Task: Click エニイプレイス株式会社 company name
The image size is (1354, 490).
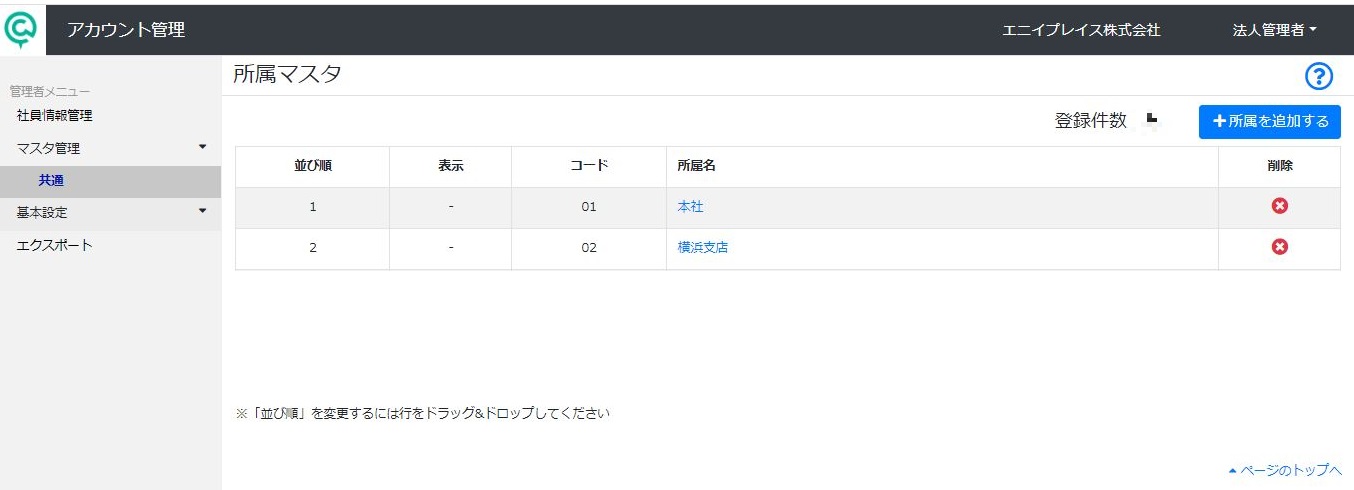Action: coord(1081,30)
